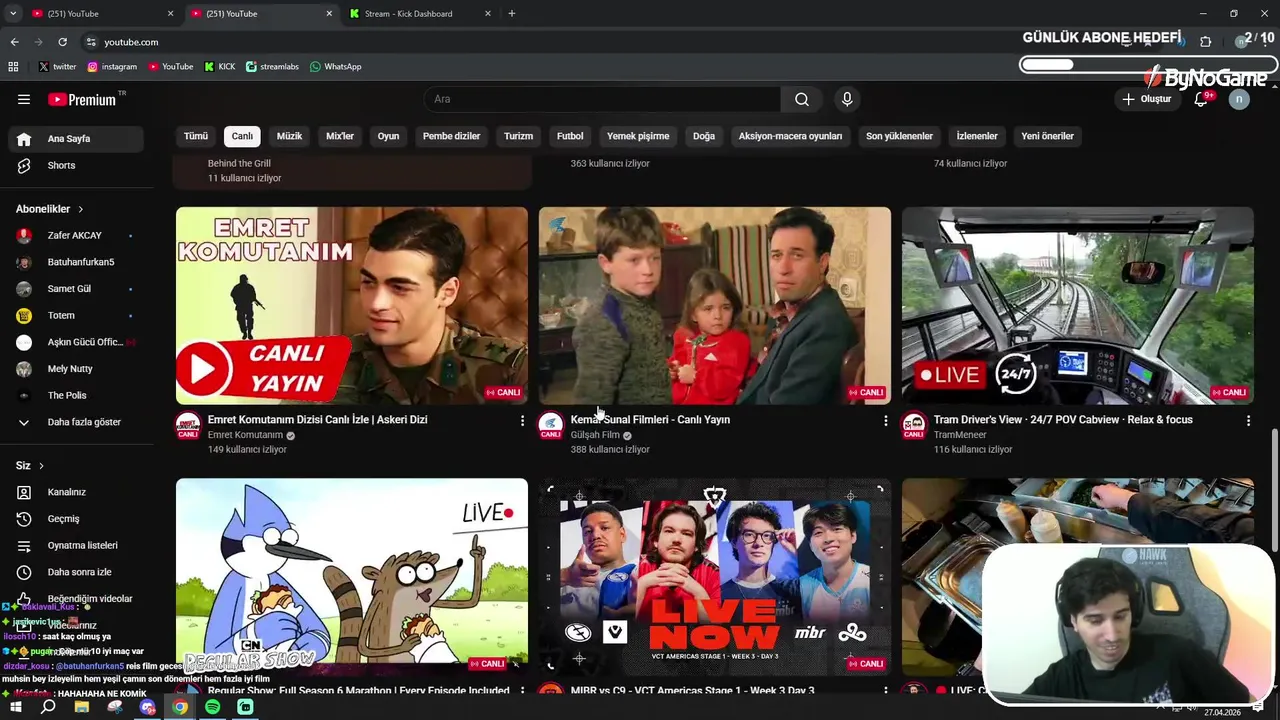Image resolution: width=1280 pixels, height=720 pixels.
Task: Select the Oyun filter chip
Action: click(x=388, y=136)
